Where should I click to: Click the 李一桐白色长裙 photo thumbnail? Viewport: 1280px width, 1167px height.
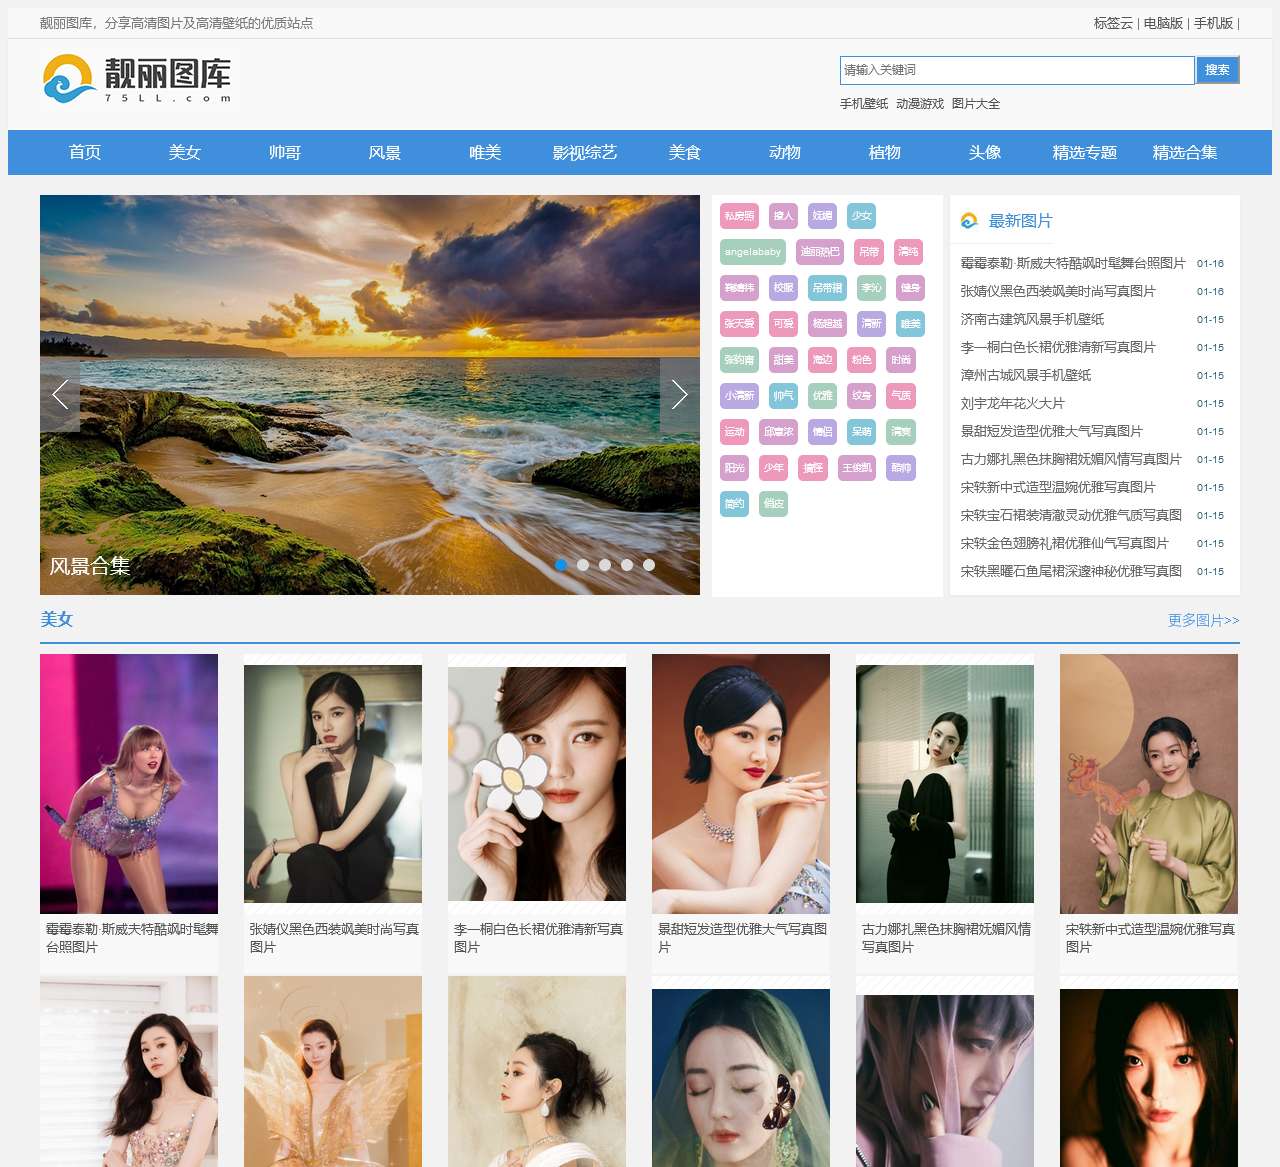[537, 784]
